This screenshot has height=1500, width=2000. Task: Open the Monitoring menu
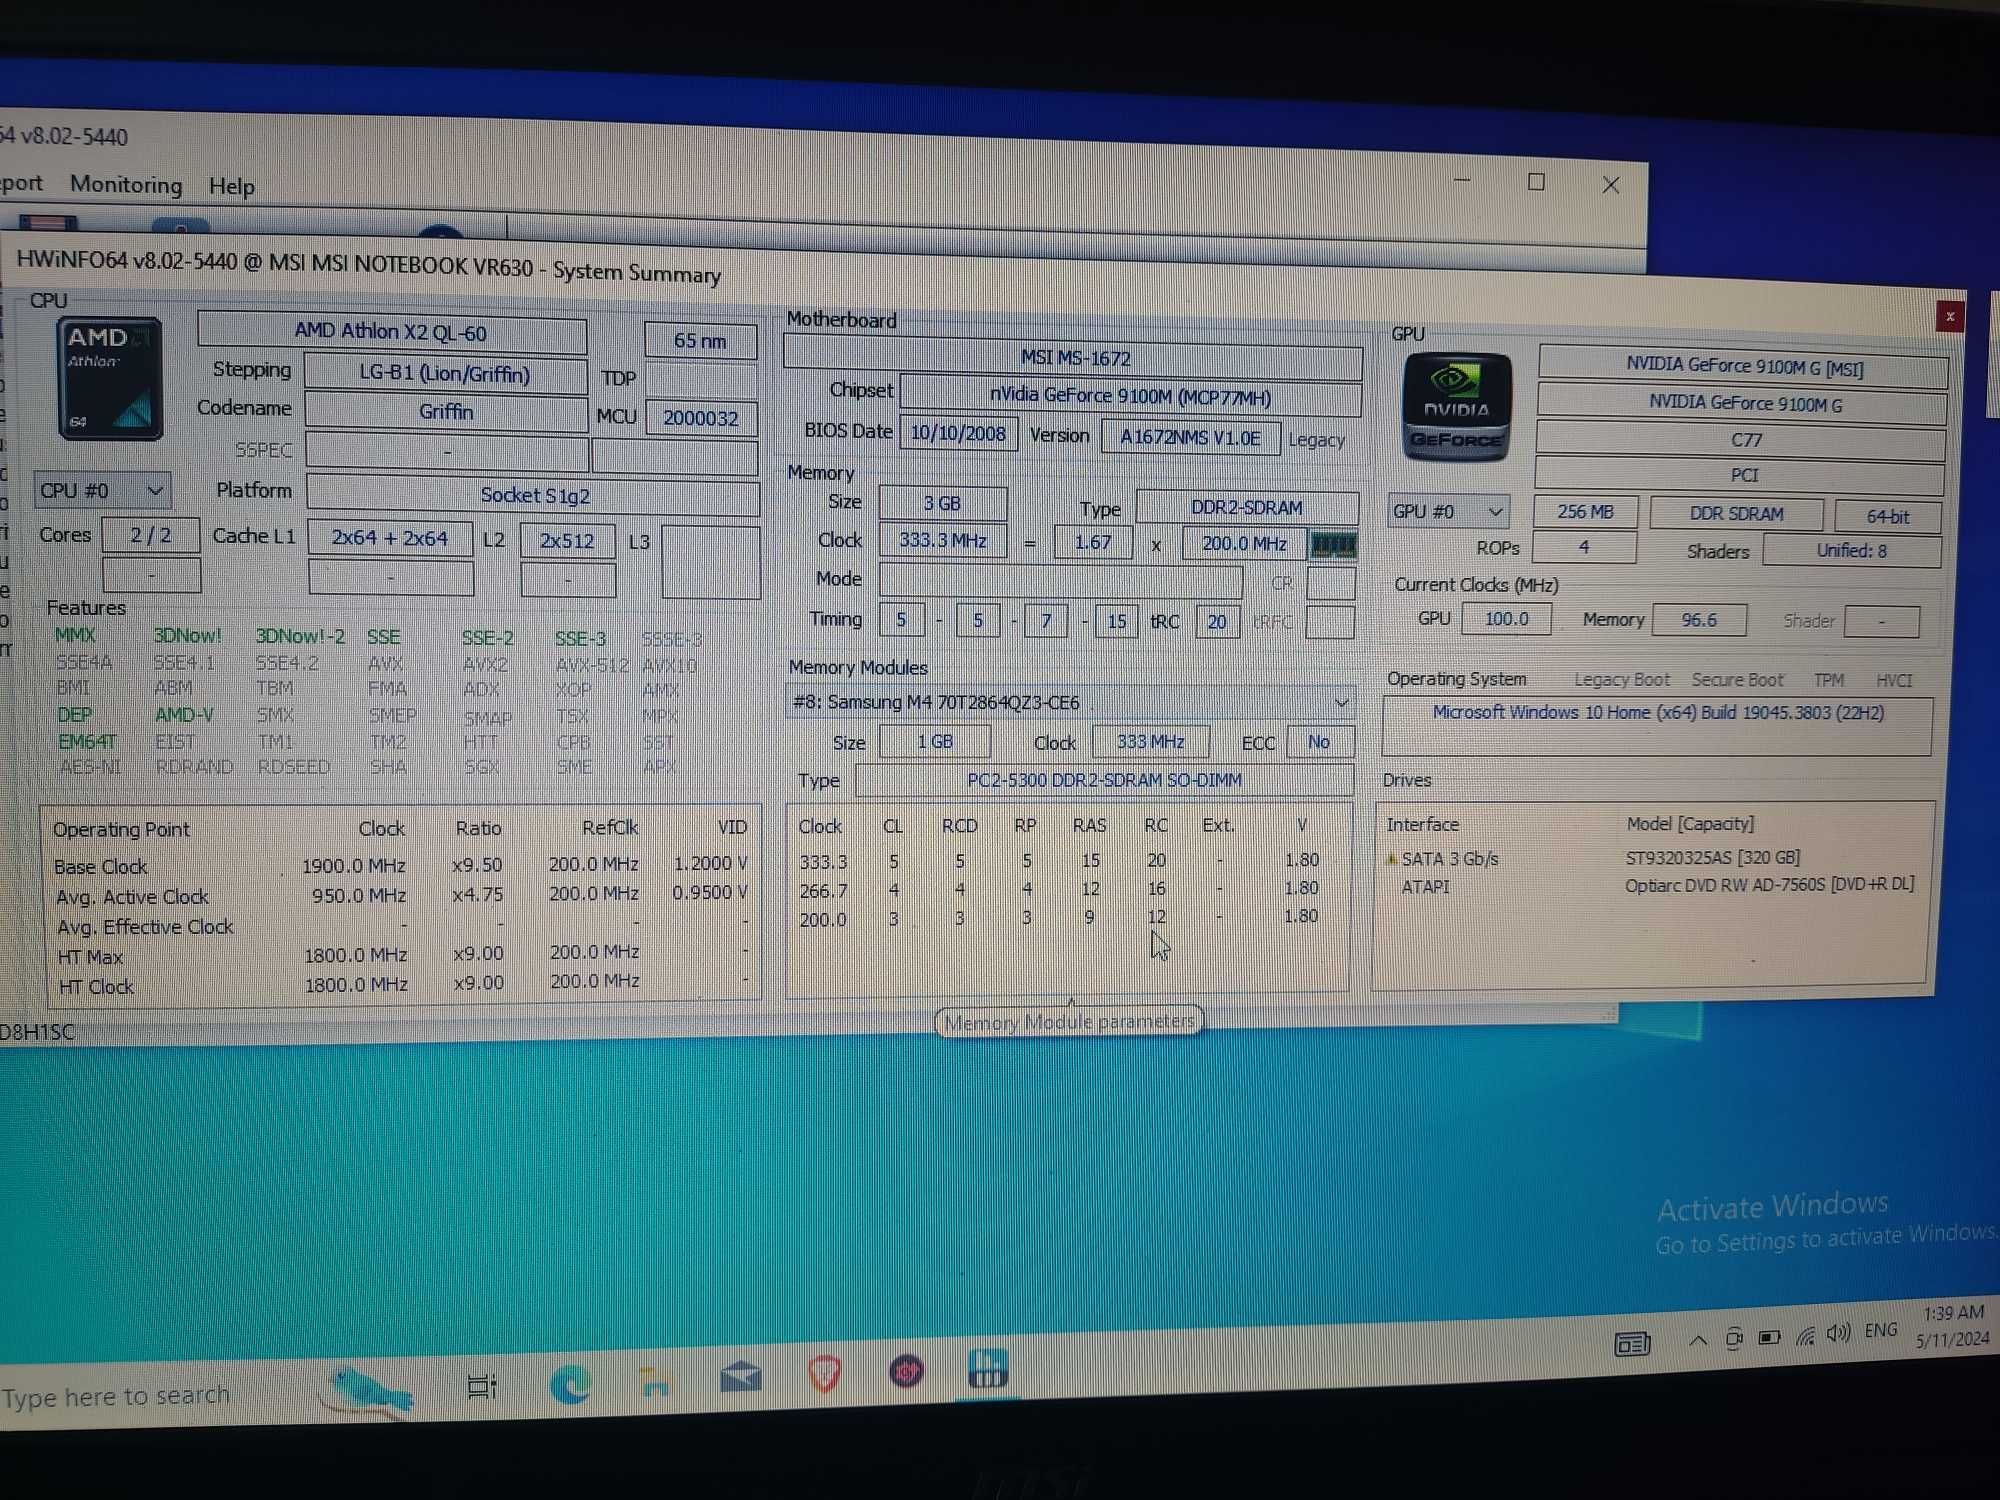(126, 184)
